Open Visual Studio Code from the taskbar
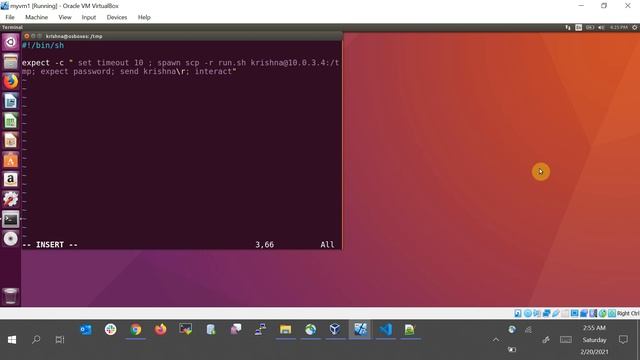Viewport: 640px width, 360px height. 385,329
